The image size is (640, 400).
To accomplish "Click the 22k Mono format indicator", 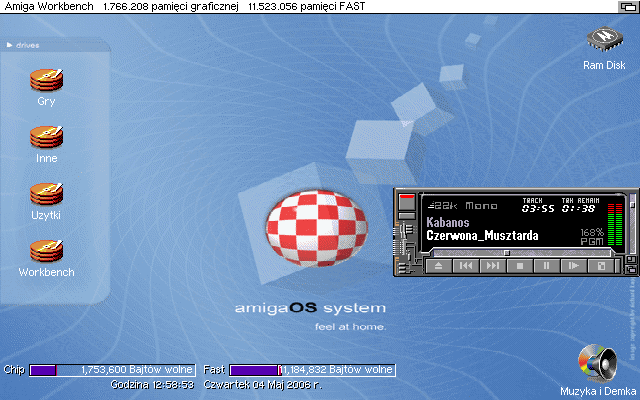I will tap(462, 206).
